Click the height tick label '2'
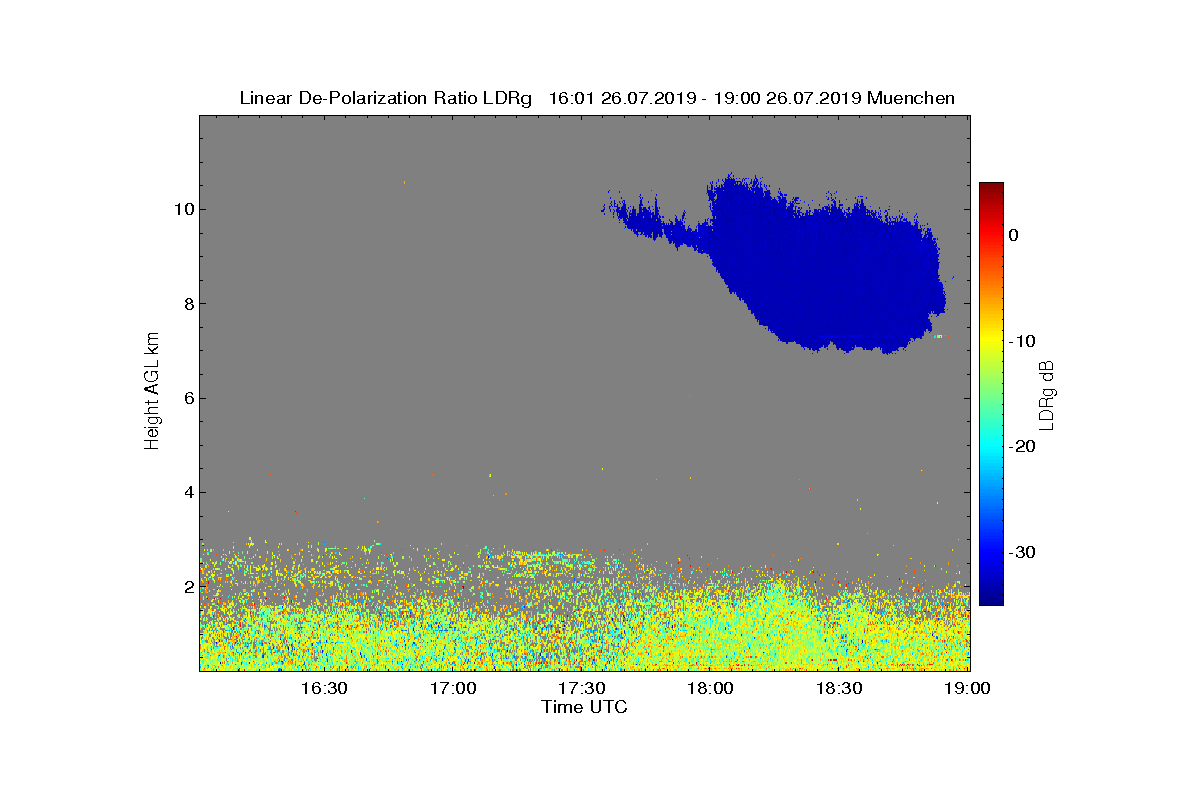This screenshot has height=800, width=1200. 188,586
